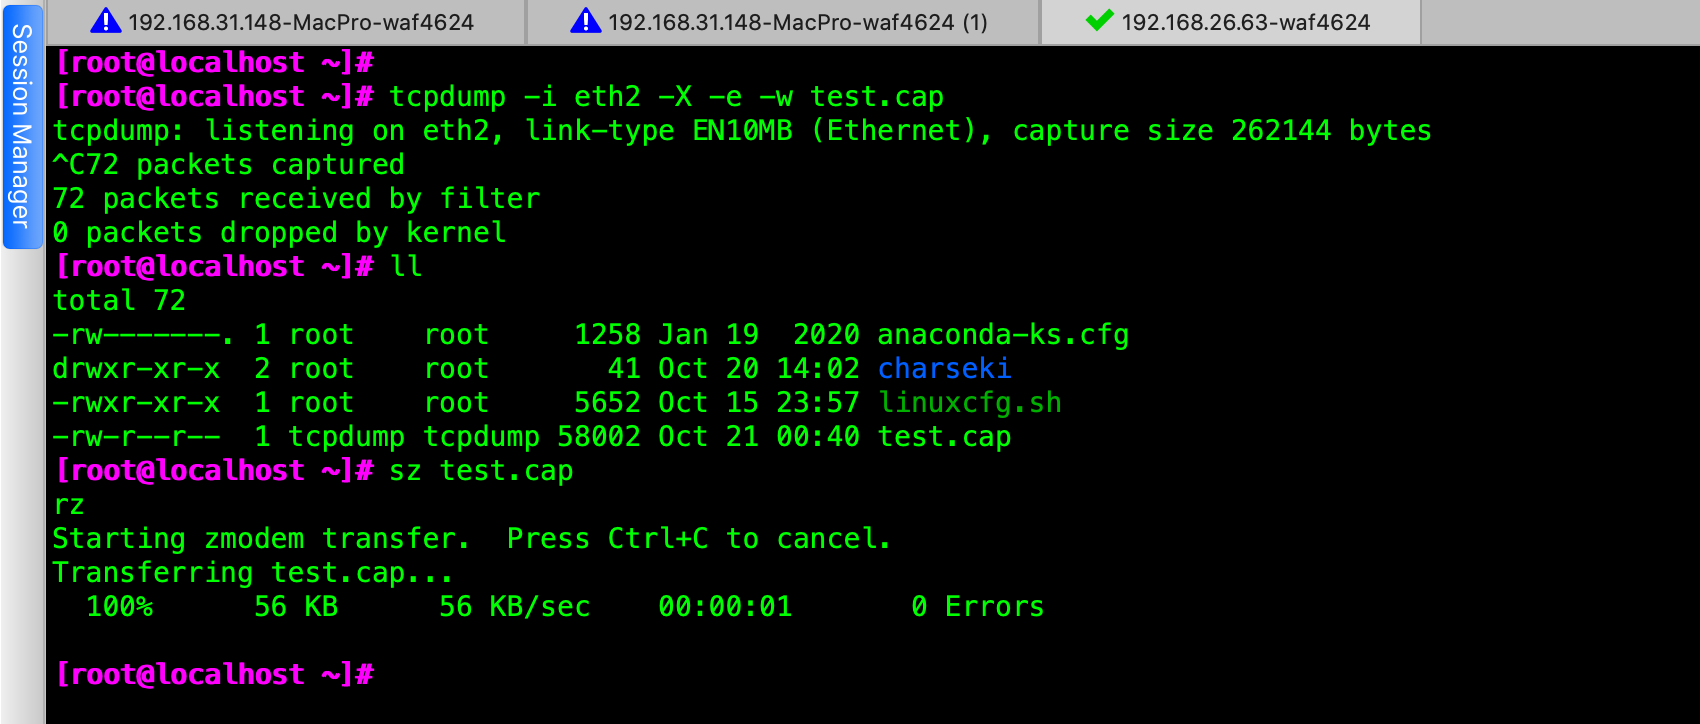This screenshot has height=724, width=1700.
Task: Click the linuxcfg.sh filename in the listing
Action: [x=969, y=403]
